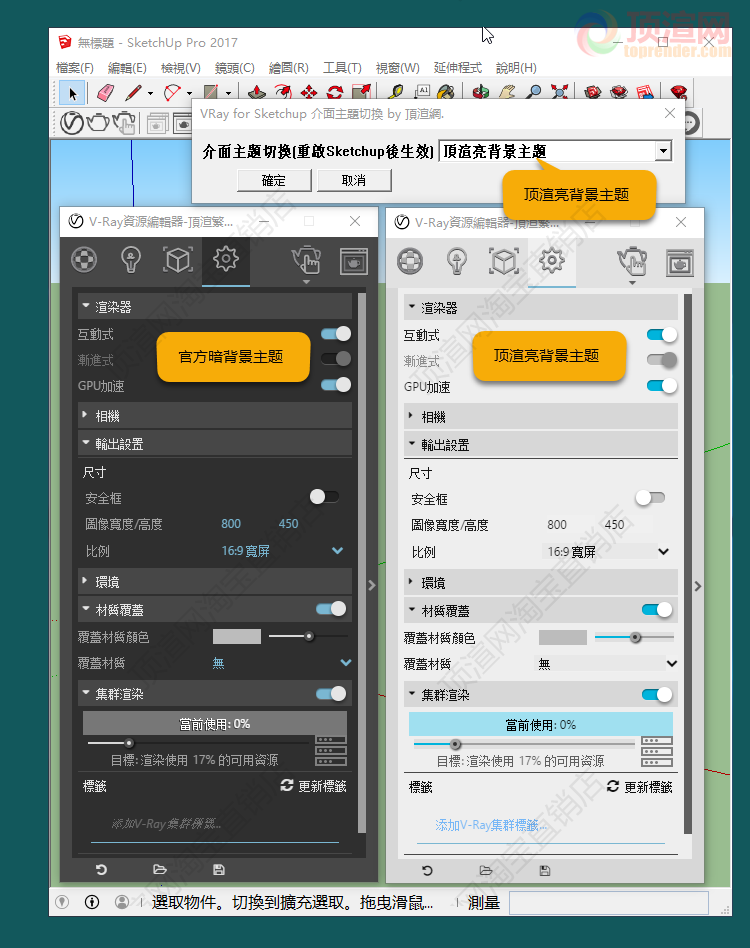750x948 pixels.
Task: Select the Arc tool
Action: coord(172,93)
